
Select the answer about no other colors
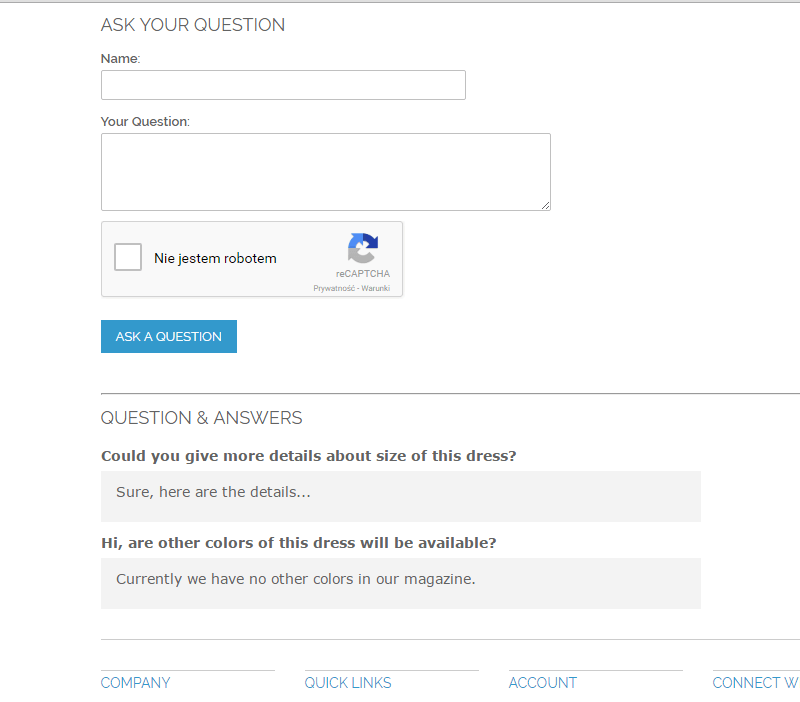pos(295,579)
